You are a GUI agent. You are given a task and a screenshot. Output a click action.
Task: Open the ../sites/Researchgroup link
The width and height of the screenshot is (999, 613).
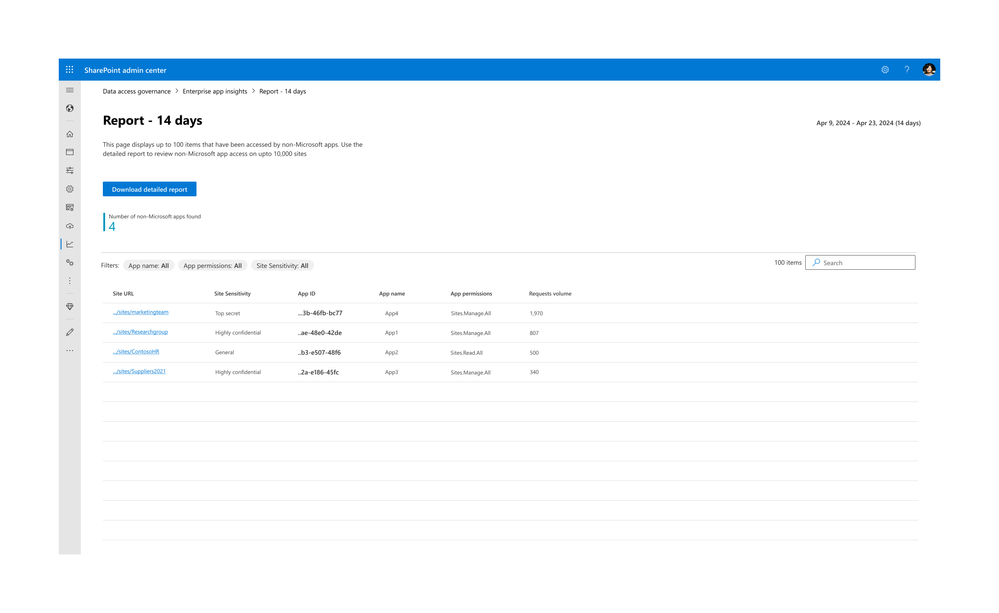pos(140,332)
